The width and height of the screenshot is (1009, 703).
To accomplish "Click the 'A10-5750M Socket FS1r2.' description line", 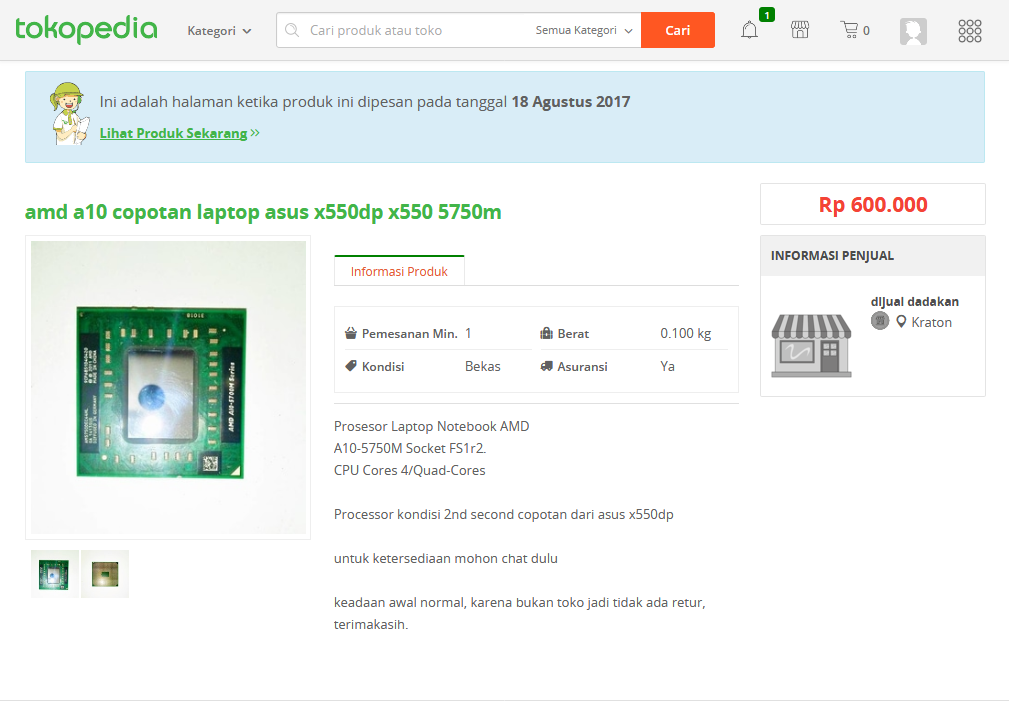I will tap(410, 448).
